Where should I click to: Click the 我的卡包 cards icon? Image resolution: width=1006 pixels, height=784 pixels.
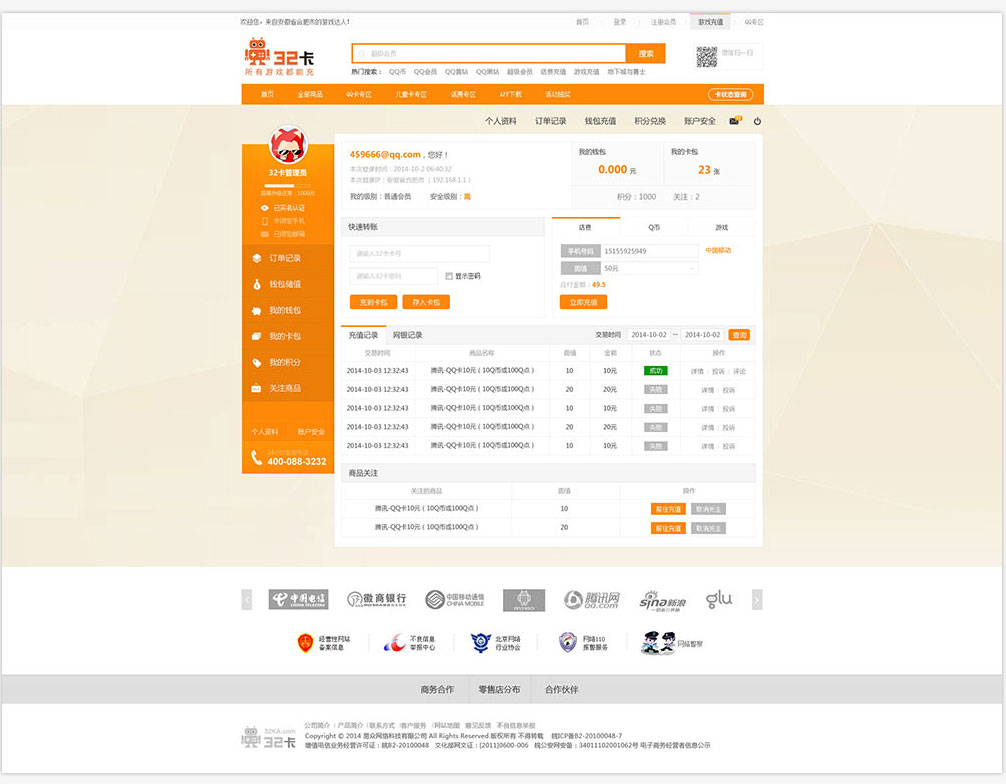[x=257, y=336]
